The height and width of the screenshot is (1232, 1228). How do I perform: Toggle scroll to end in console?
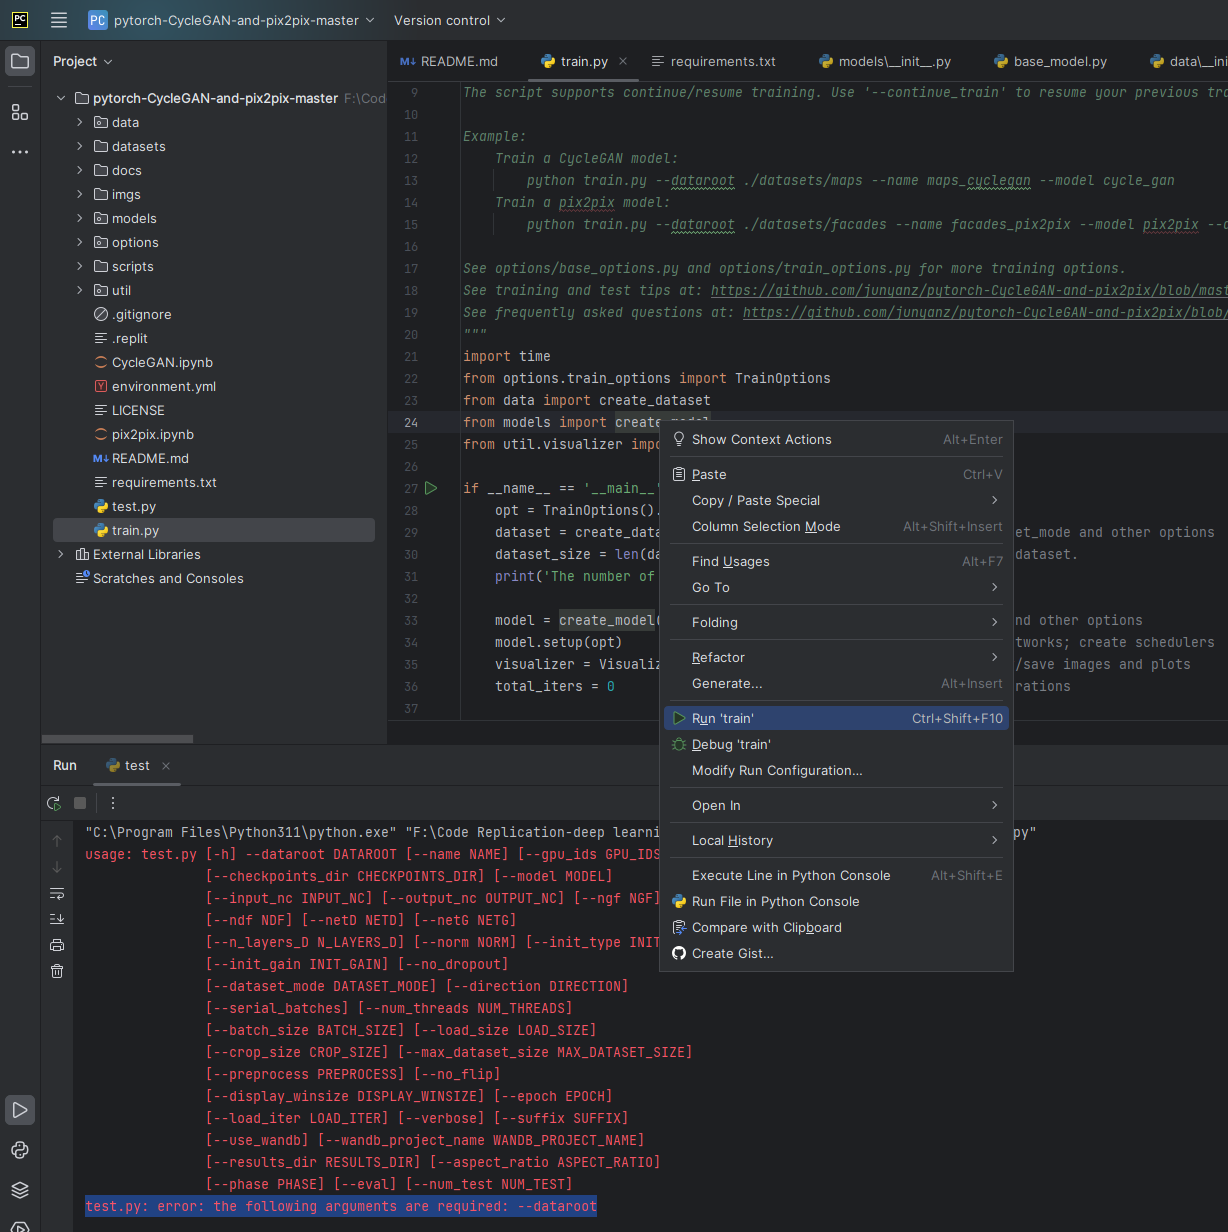tap(57, 919)
